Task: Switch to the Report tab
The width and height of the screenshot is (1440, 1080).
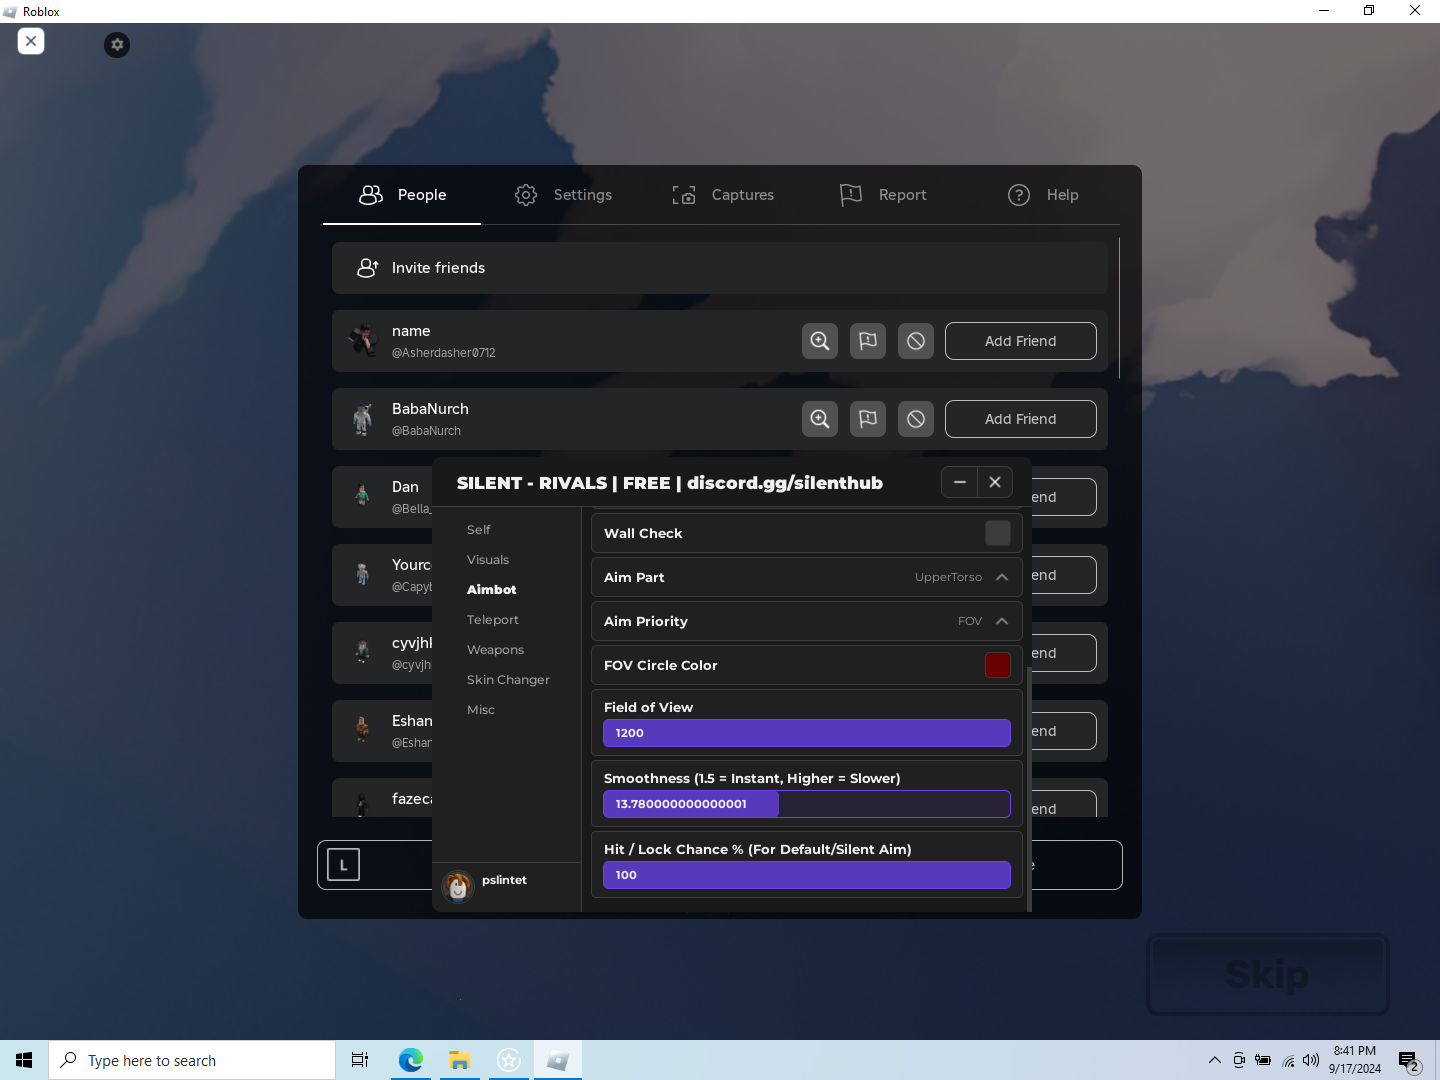Action: [x=883, y=195]
